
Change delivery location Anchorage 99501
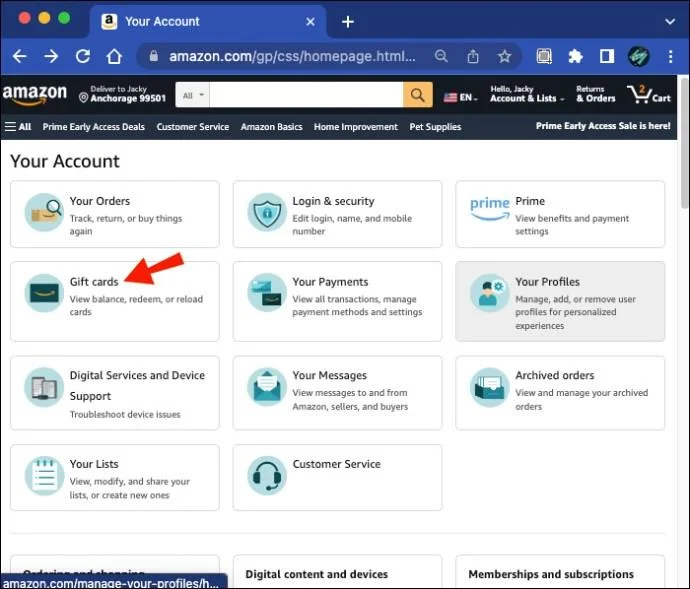[122, 94]
